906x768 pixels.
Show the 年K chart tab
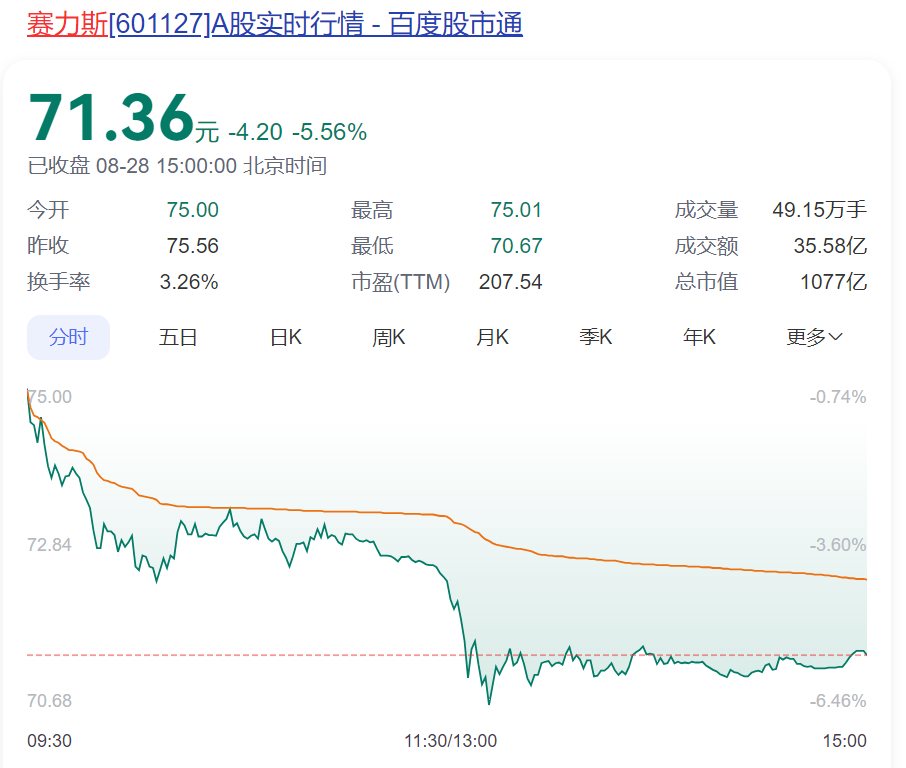(x=699, y=337)
